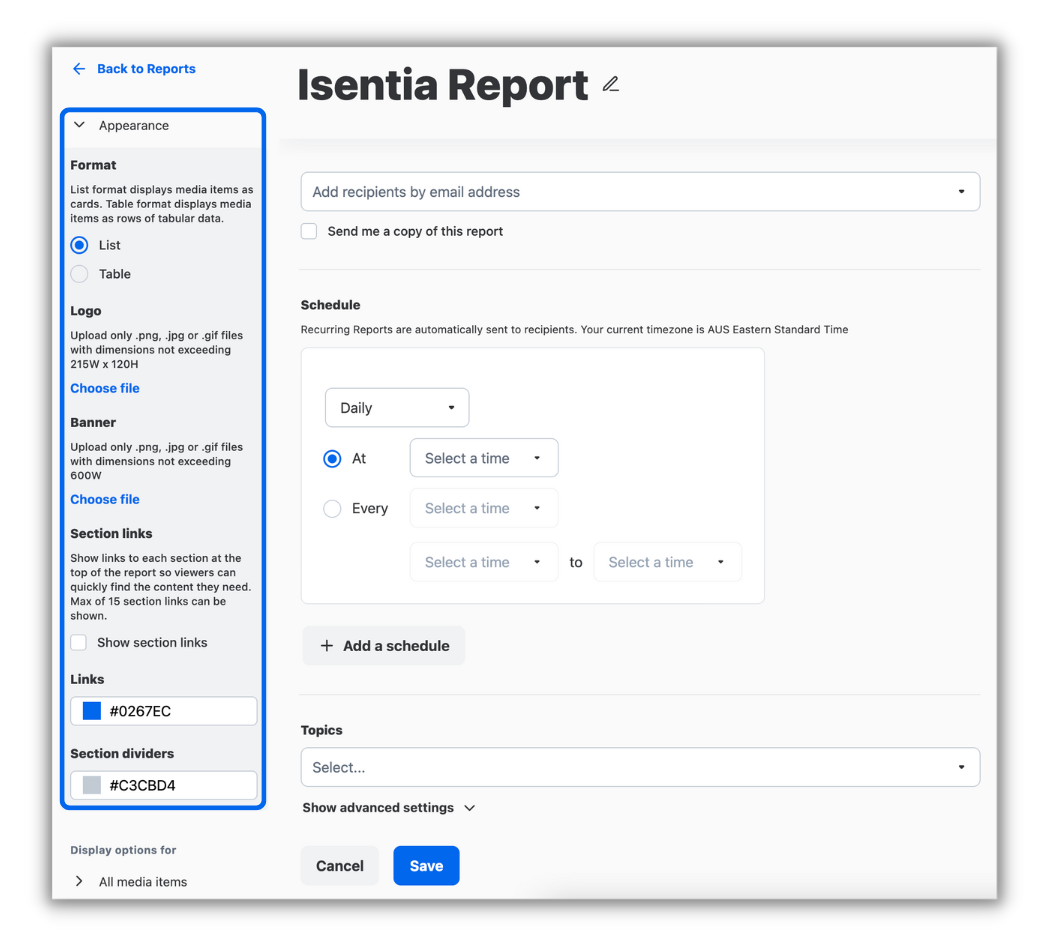Enable Show section links checkbox
The height and width of the screenshot is (947, 1049).
(79, 642)
